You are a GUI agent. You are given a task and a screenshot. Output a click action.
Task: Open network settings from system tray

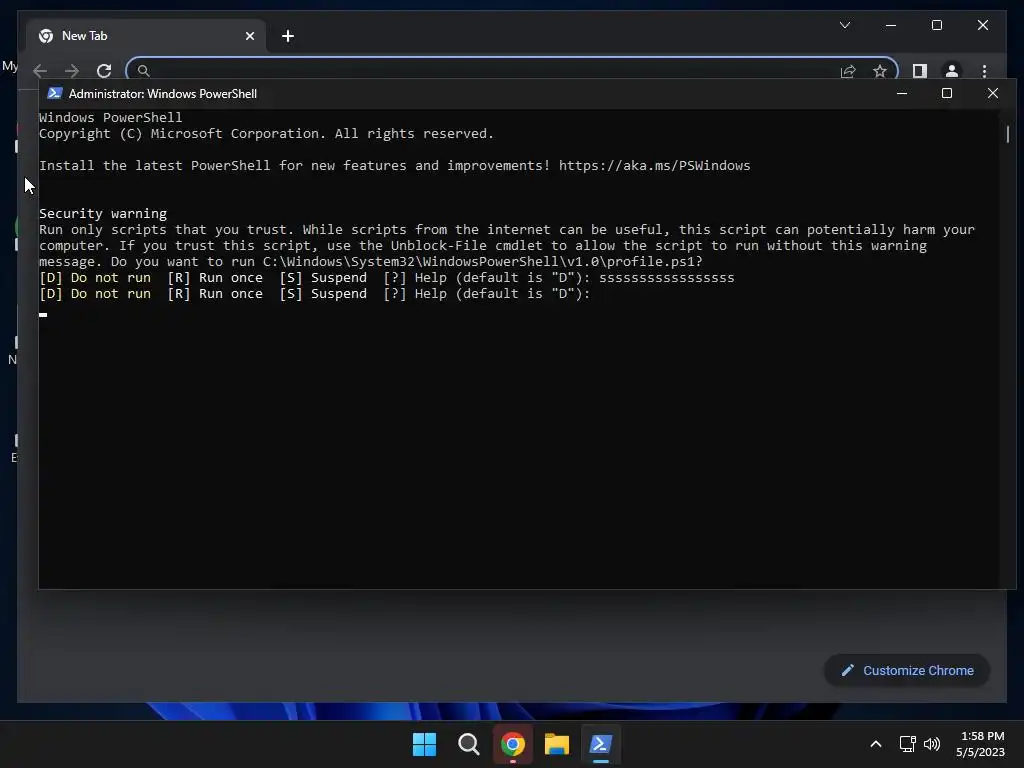907,744
